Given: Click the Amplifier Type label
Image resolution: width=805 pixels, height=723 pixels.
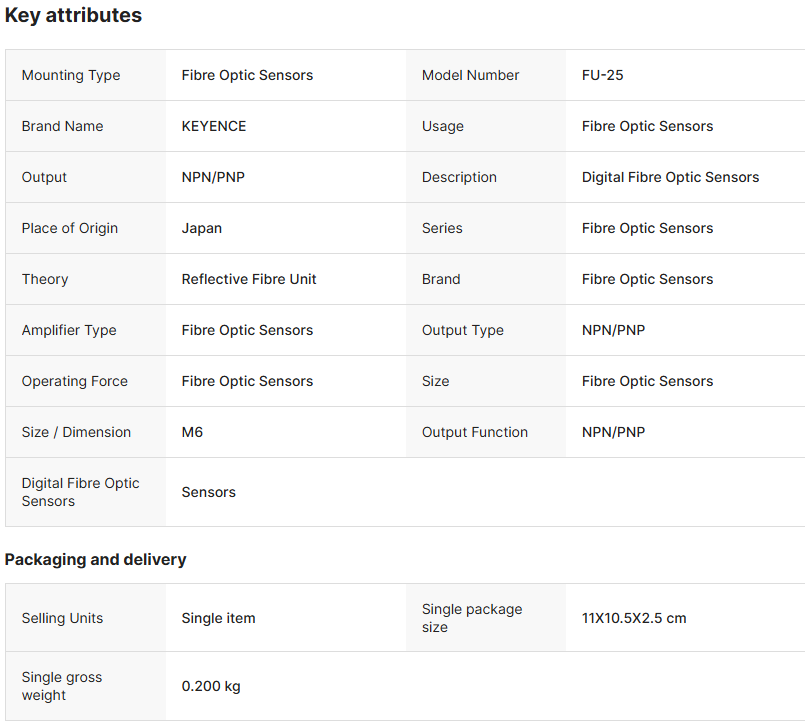Looking at the screenshot, I should (68, 330).
